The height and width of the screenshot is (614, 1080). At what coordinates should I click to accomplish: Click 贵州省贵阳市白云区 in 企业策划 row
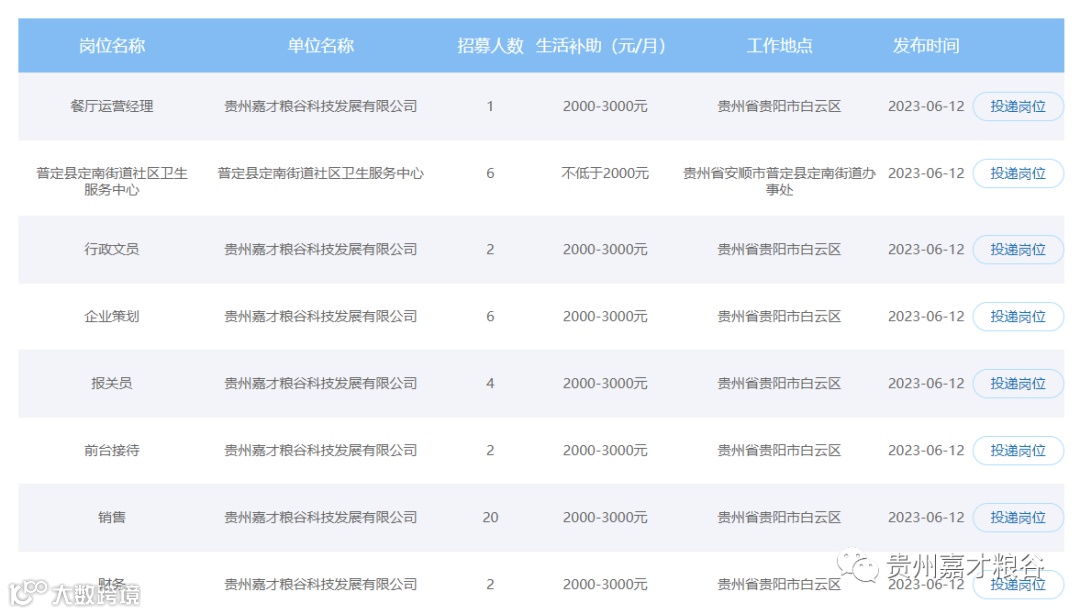tap(779, 316)
